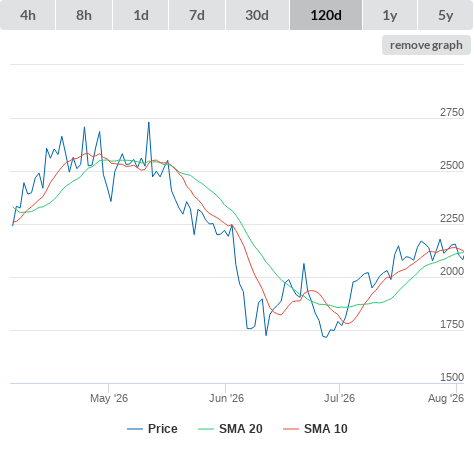Select the 7d range tab
Viewport: 474px width, 455px height.
coord(197,15)
